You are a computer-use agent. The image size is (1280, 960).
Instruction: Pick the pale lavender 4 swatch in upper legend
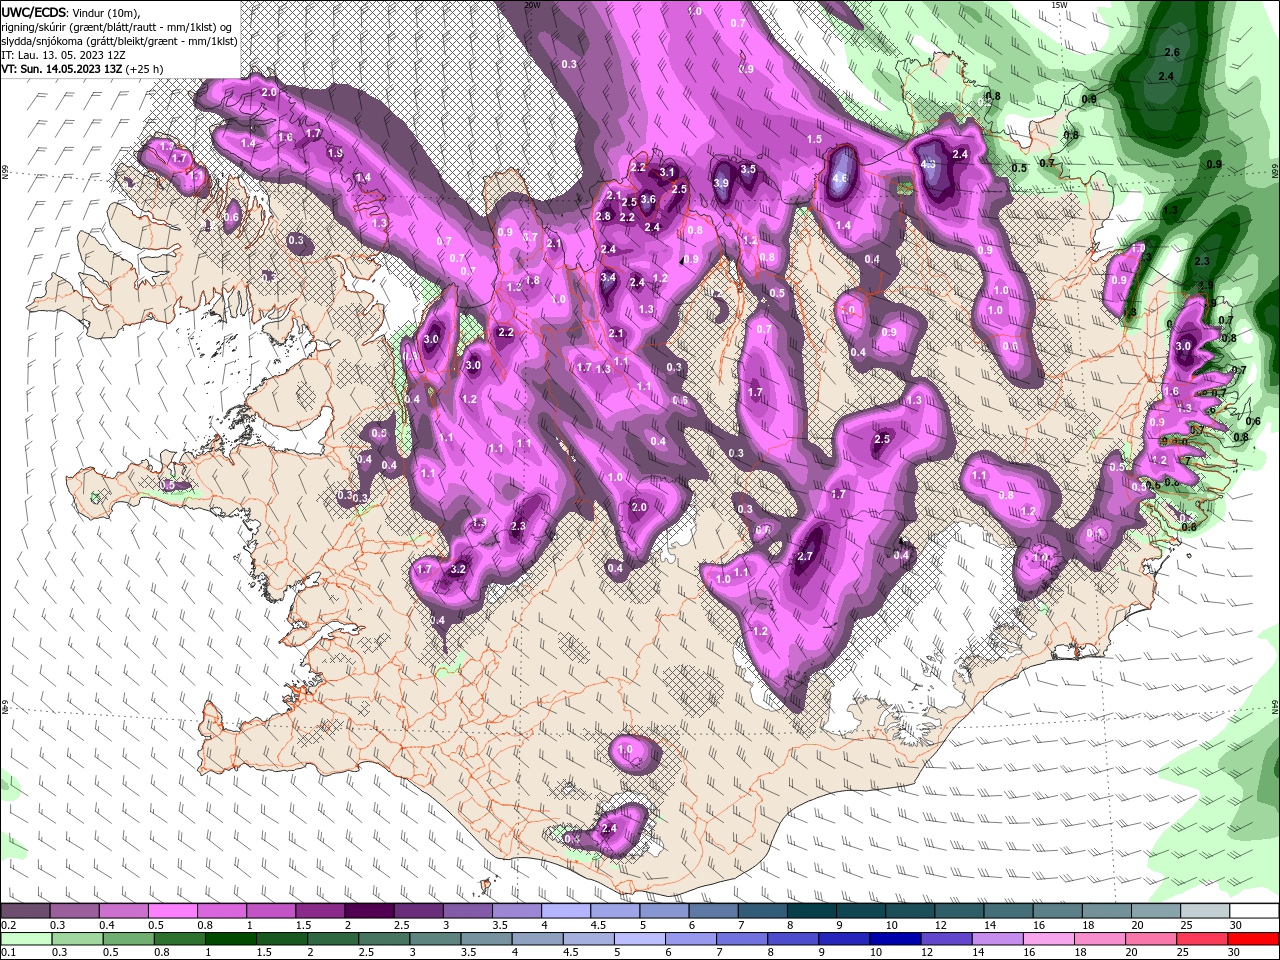[x=566, y=911]
